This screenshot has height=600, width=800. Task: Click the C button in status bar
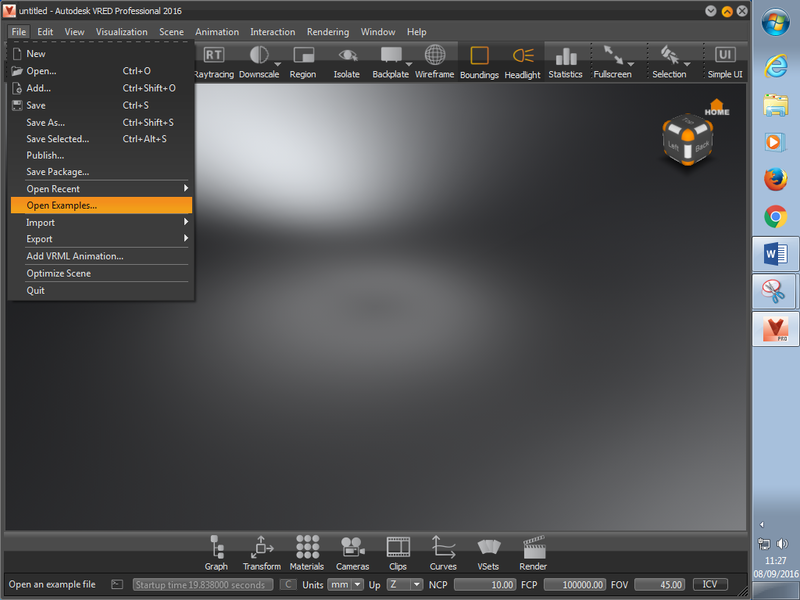288,584
